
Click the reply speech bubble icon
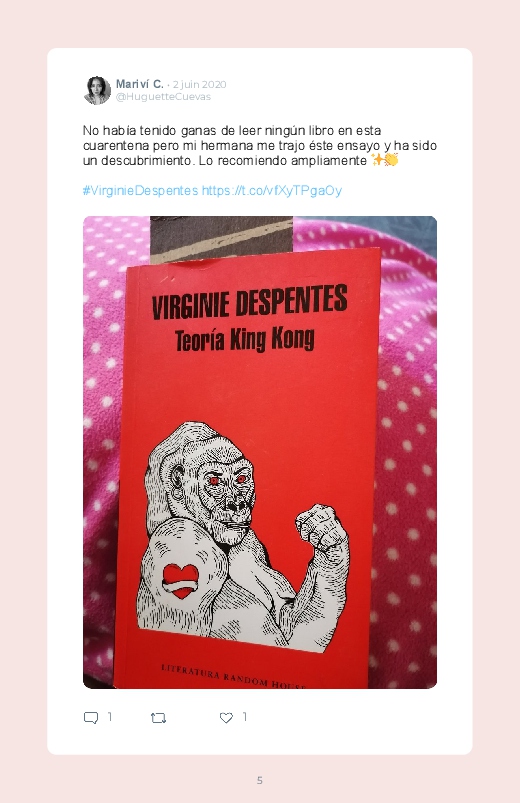click(91, 717)
